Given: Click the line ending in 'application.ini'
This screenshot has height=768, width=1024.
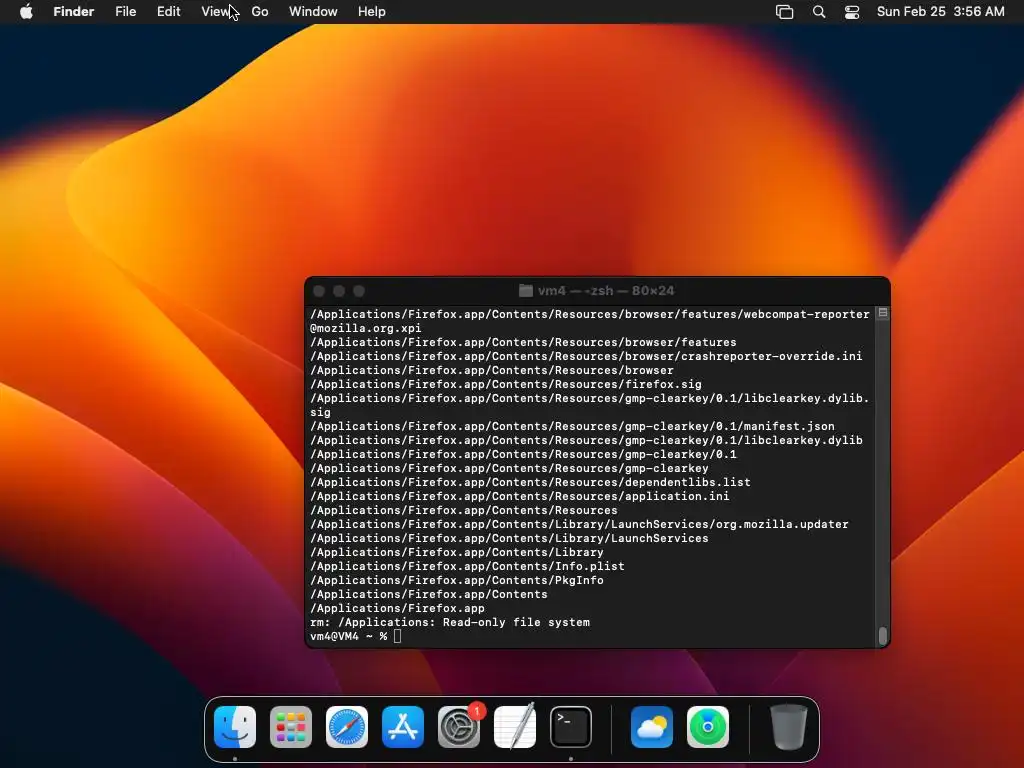Looking at the screenshot, I should 520,496.
